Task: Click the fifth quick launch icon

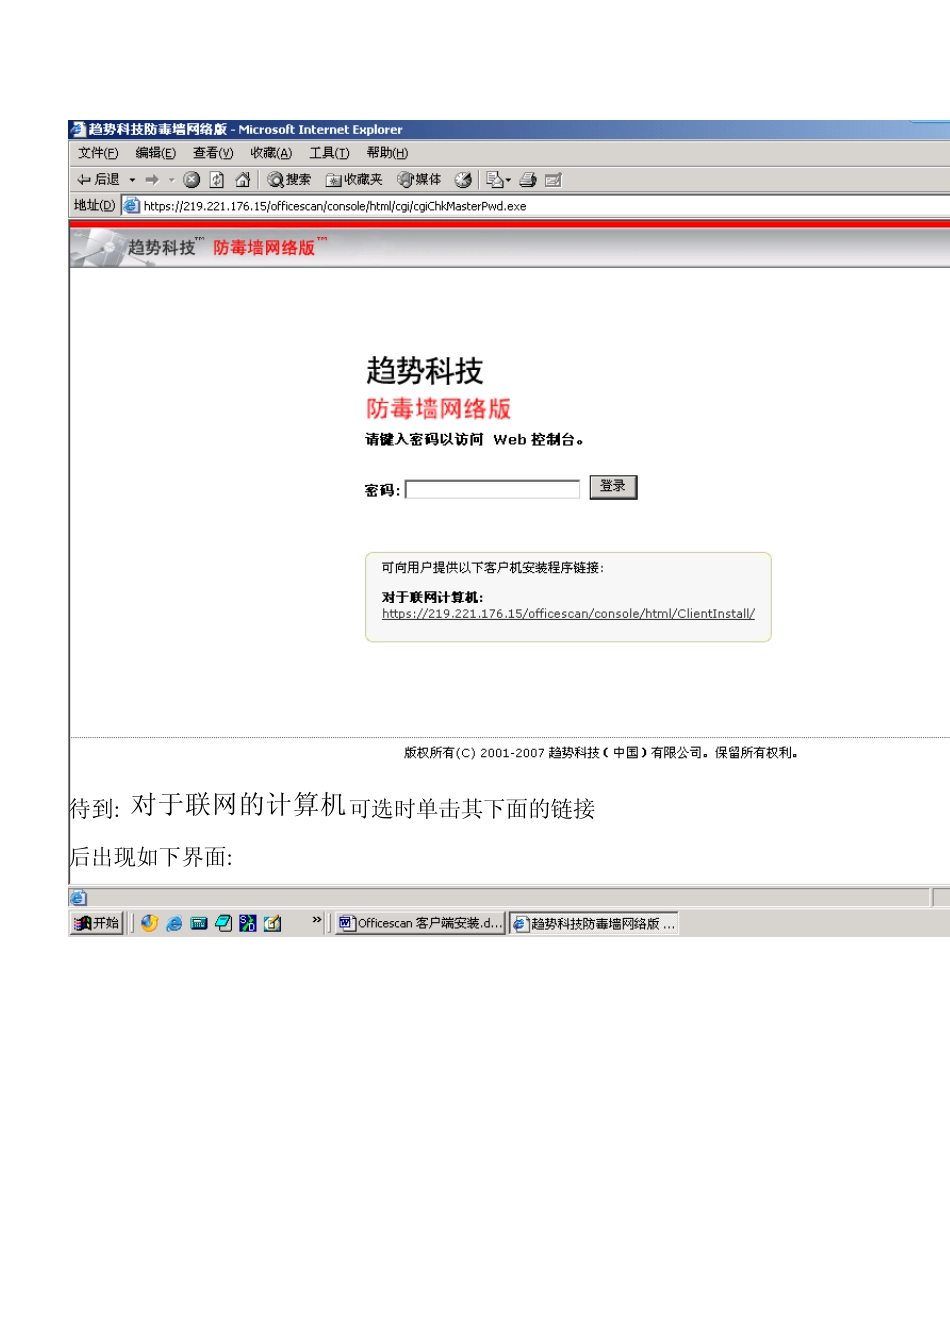Action: (248, 923)
